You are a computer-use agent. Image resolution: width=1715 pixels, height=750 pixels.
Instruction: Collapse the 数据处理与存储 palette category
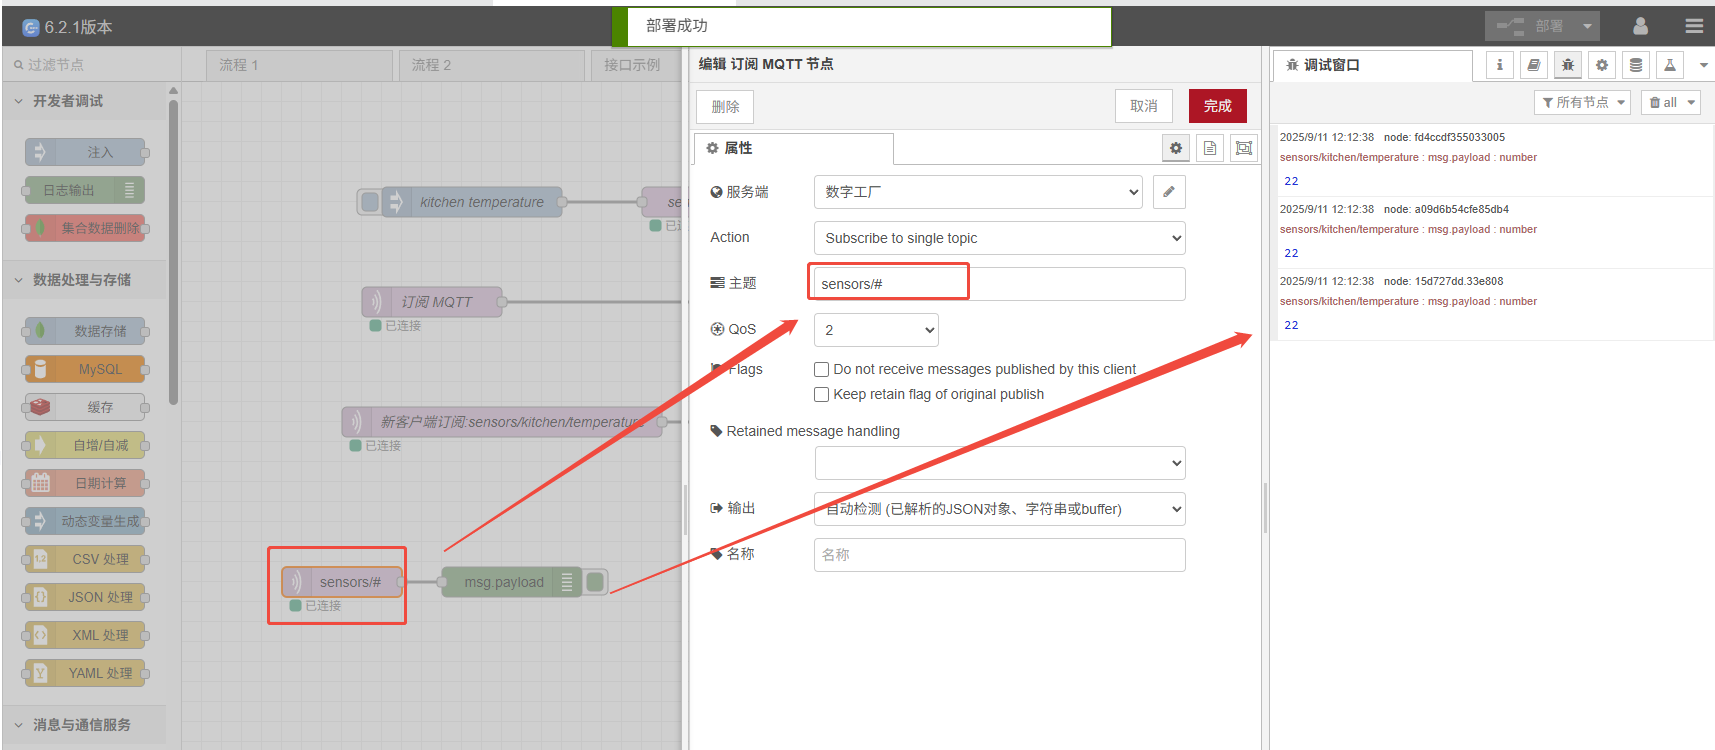coord(84,280)
